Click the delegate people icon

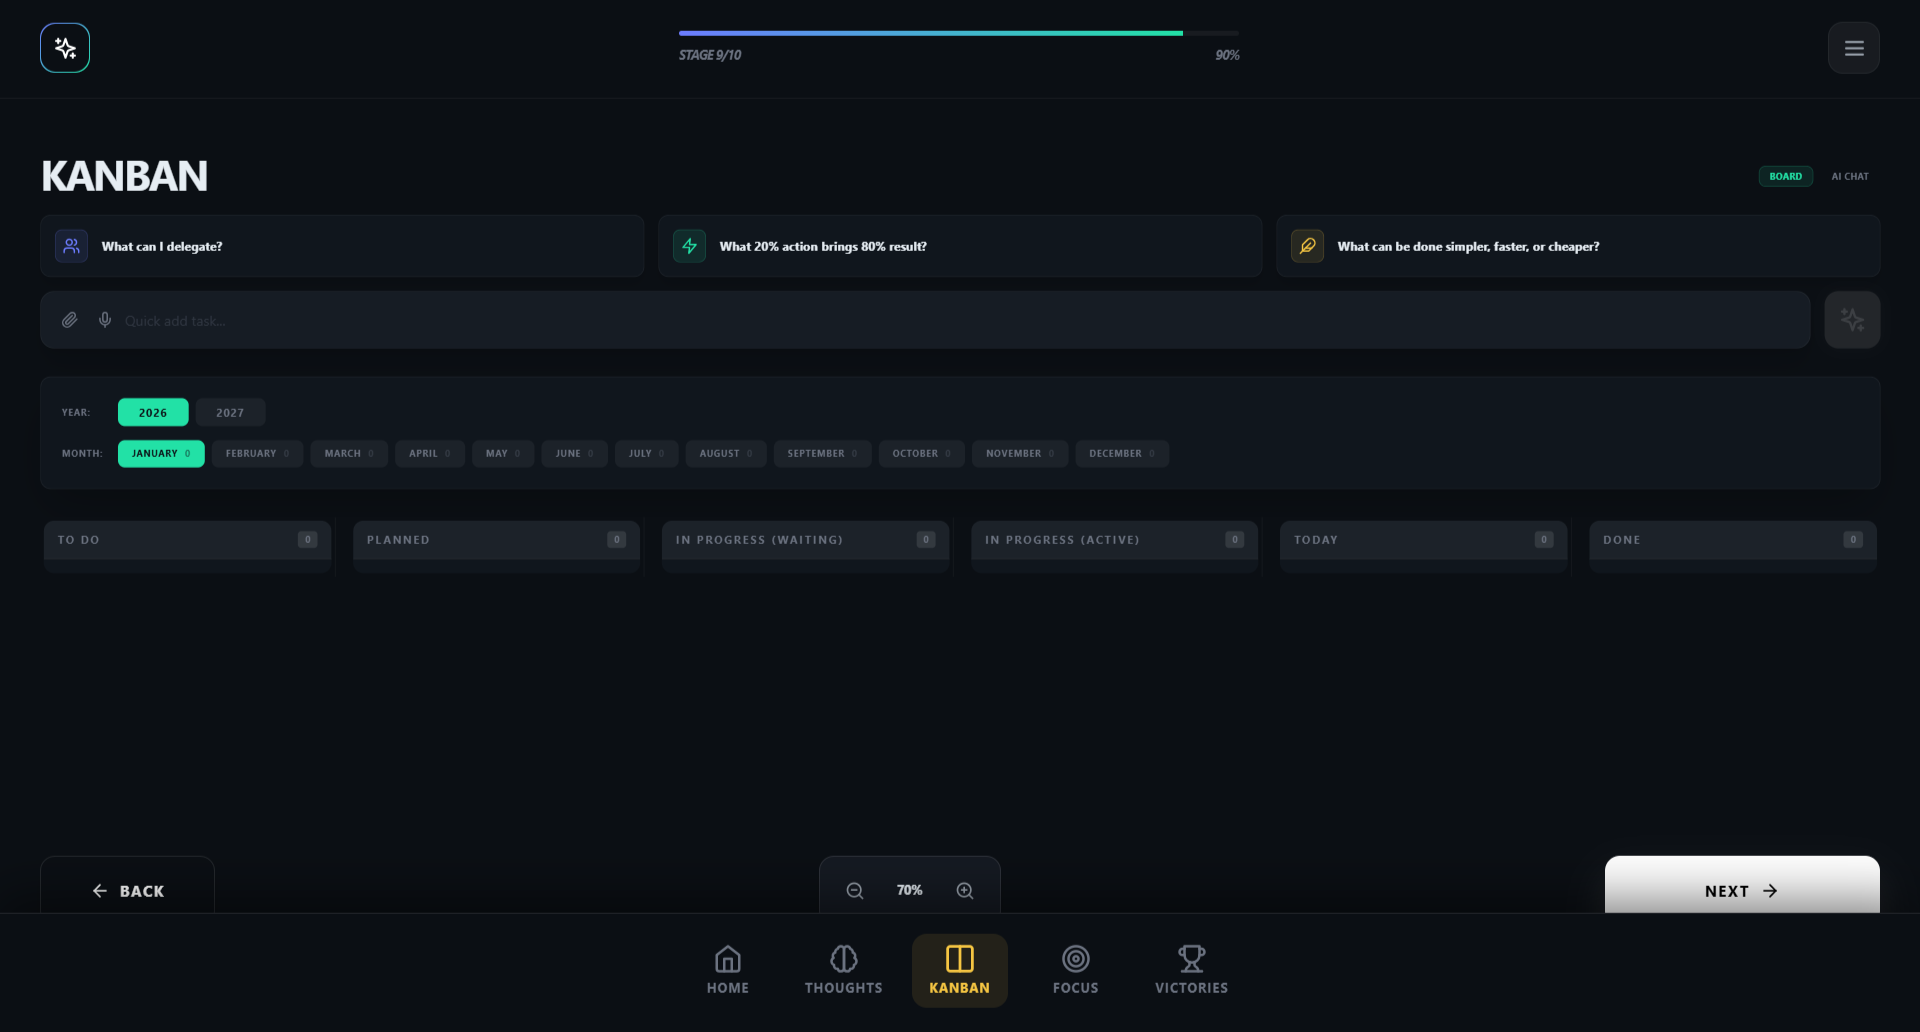[71, 246]
